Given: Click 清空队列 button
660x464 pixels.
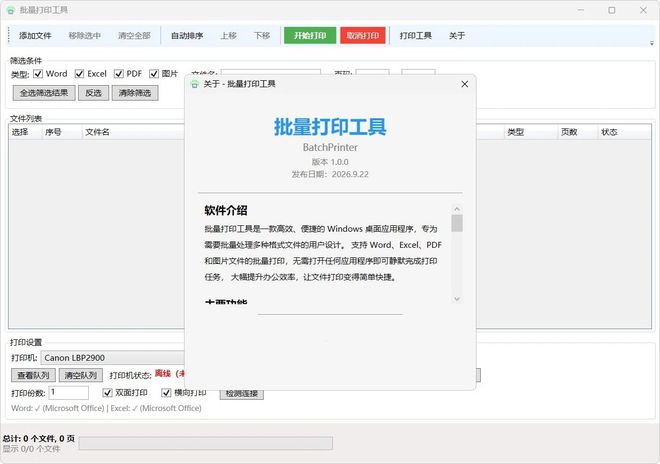Looking at the screenshot, I should [x=80, y=375].
